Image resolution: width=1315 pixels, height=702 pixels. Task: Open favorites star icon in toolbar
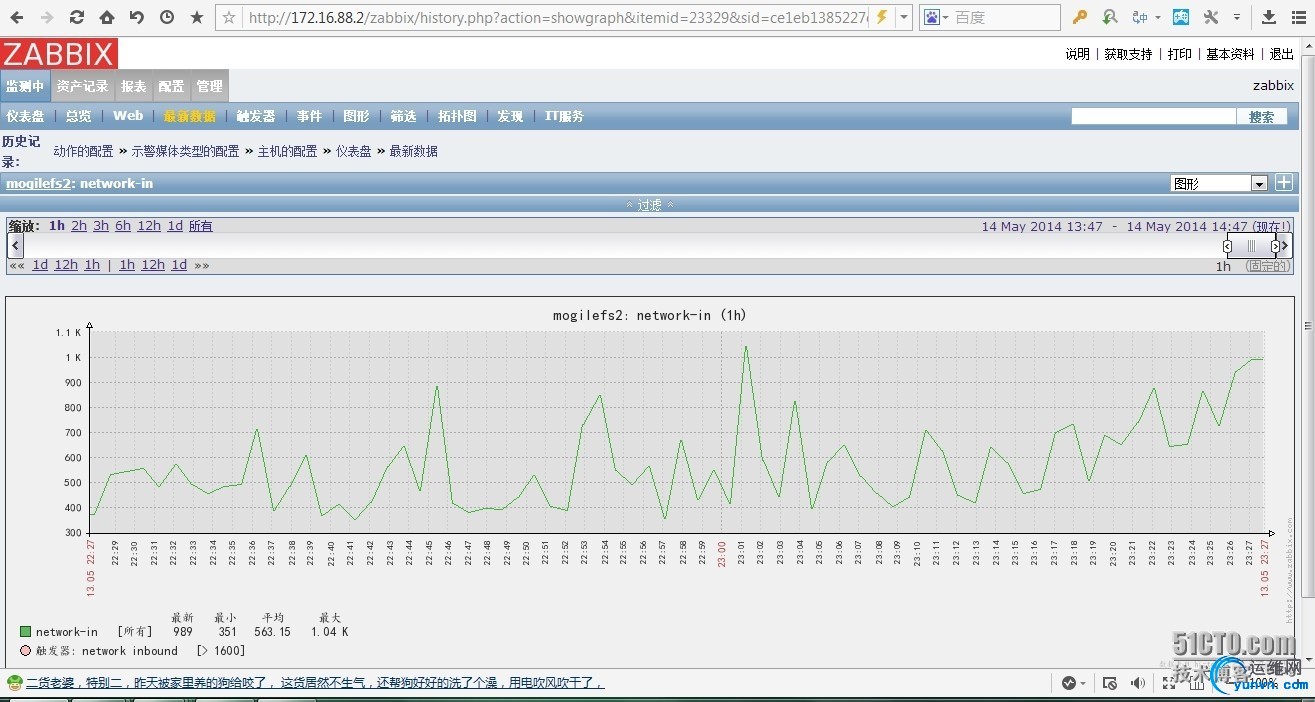click(197, 17)
